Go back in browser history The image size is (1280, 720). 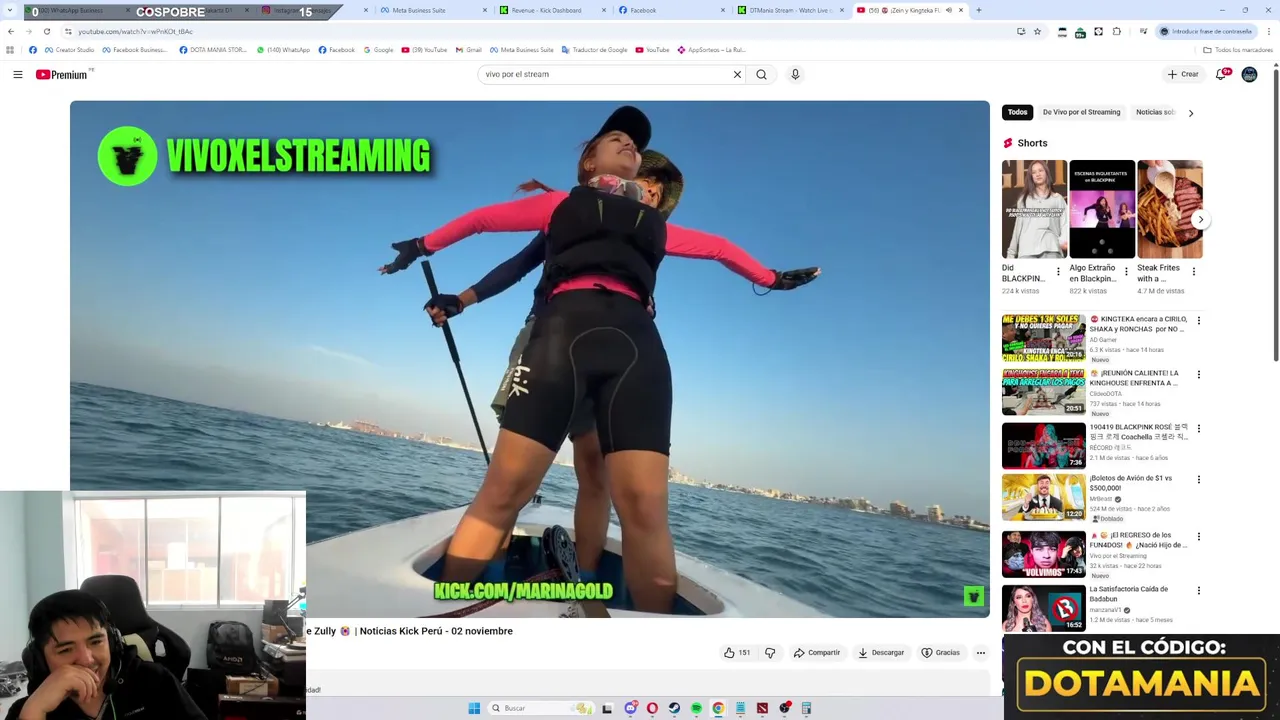click(x=11, y=31)
